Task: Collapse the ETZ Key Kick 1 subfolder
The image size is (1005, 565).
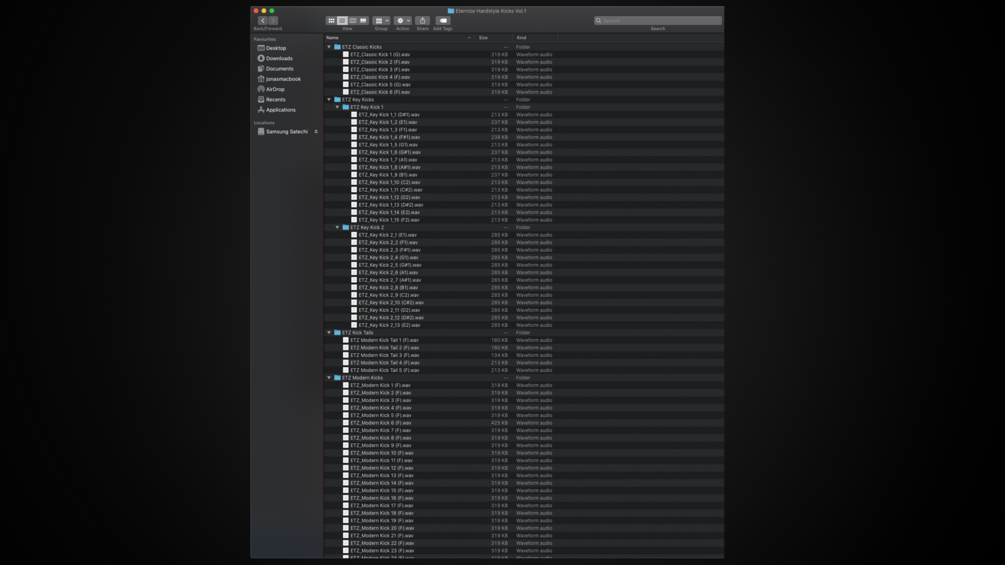Action: tap(338, 107)
